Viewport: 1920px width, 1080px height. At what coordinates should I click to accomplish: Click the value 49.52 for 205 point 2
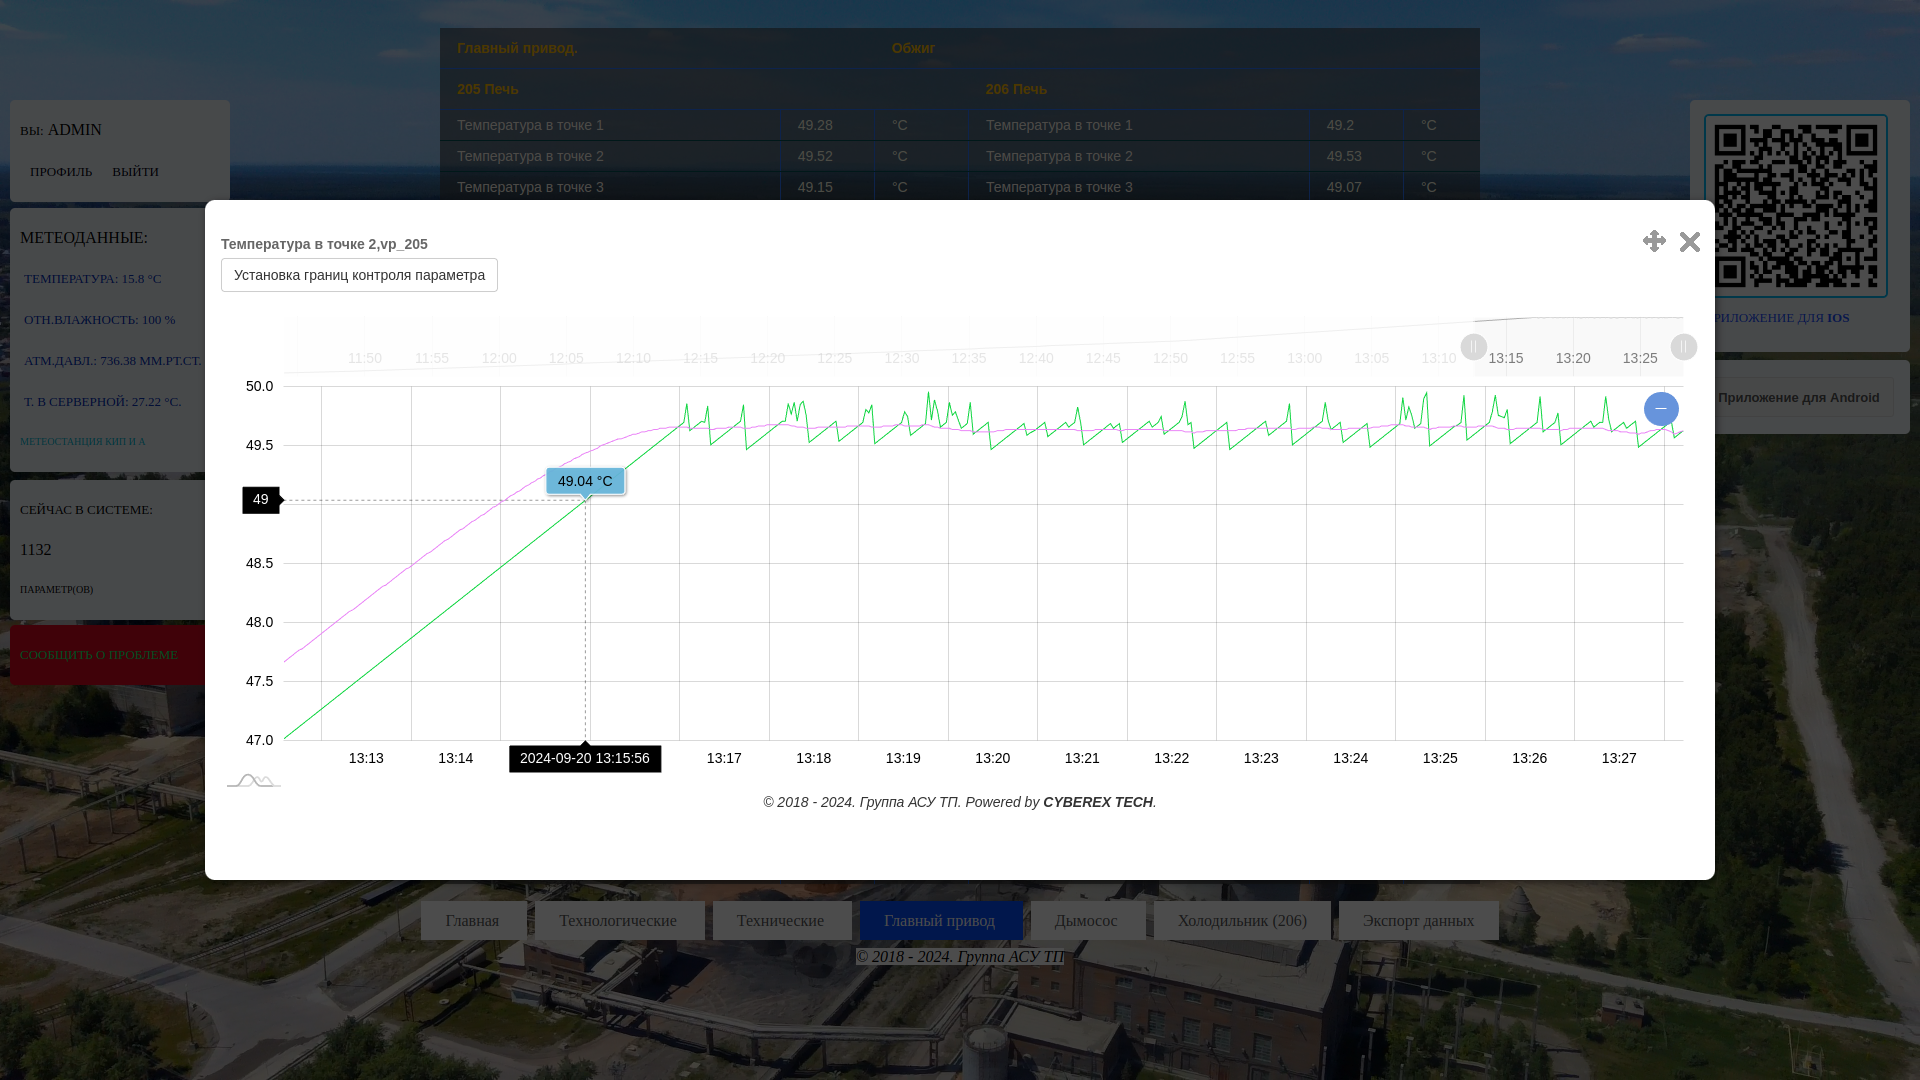[x=815, y=156]
